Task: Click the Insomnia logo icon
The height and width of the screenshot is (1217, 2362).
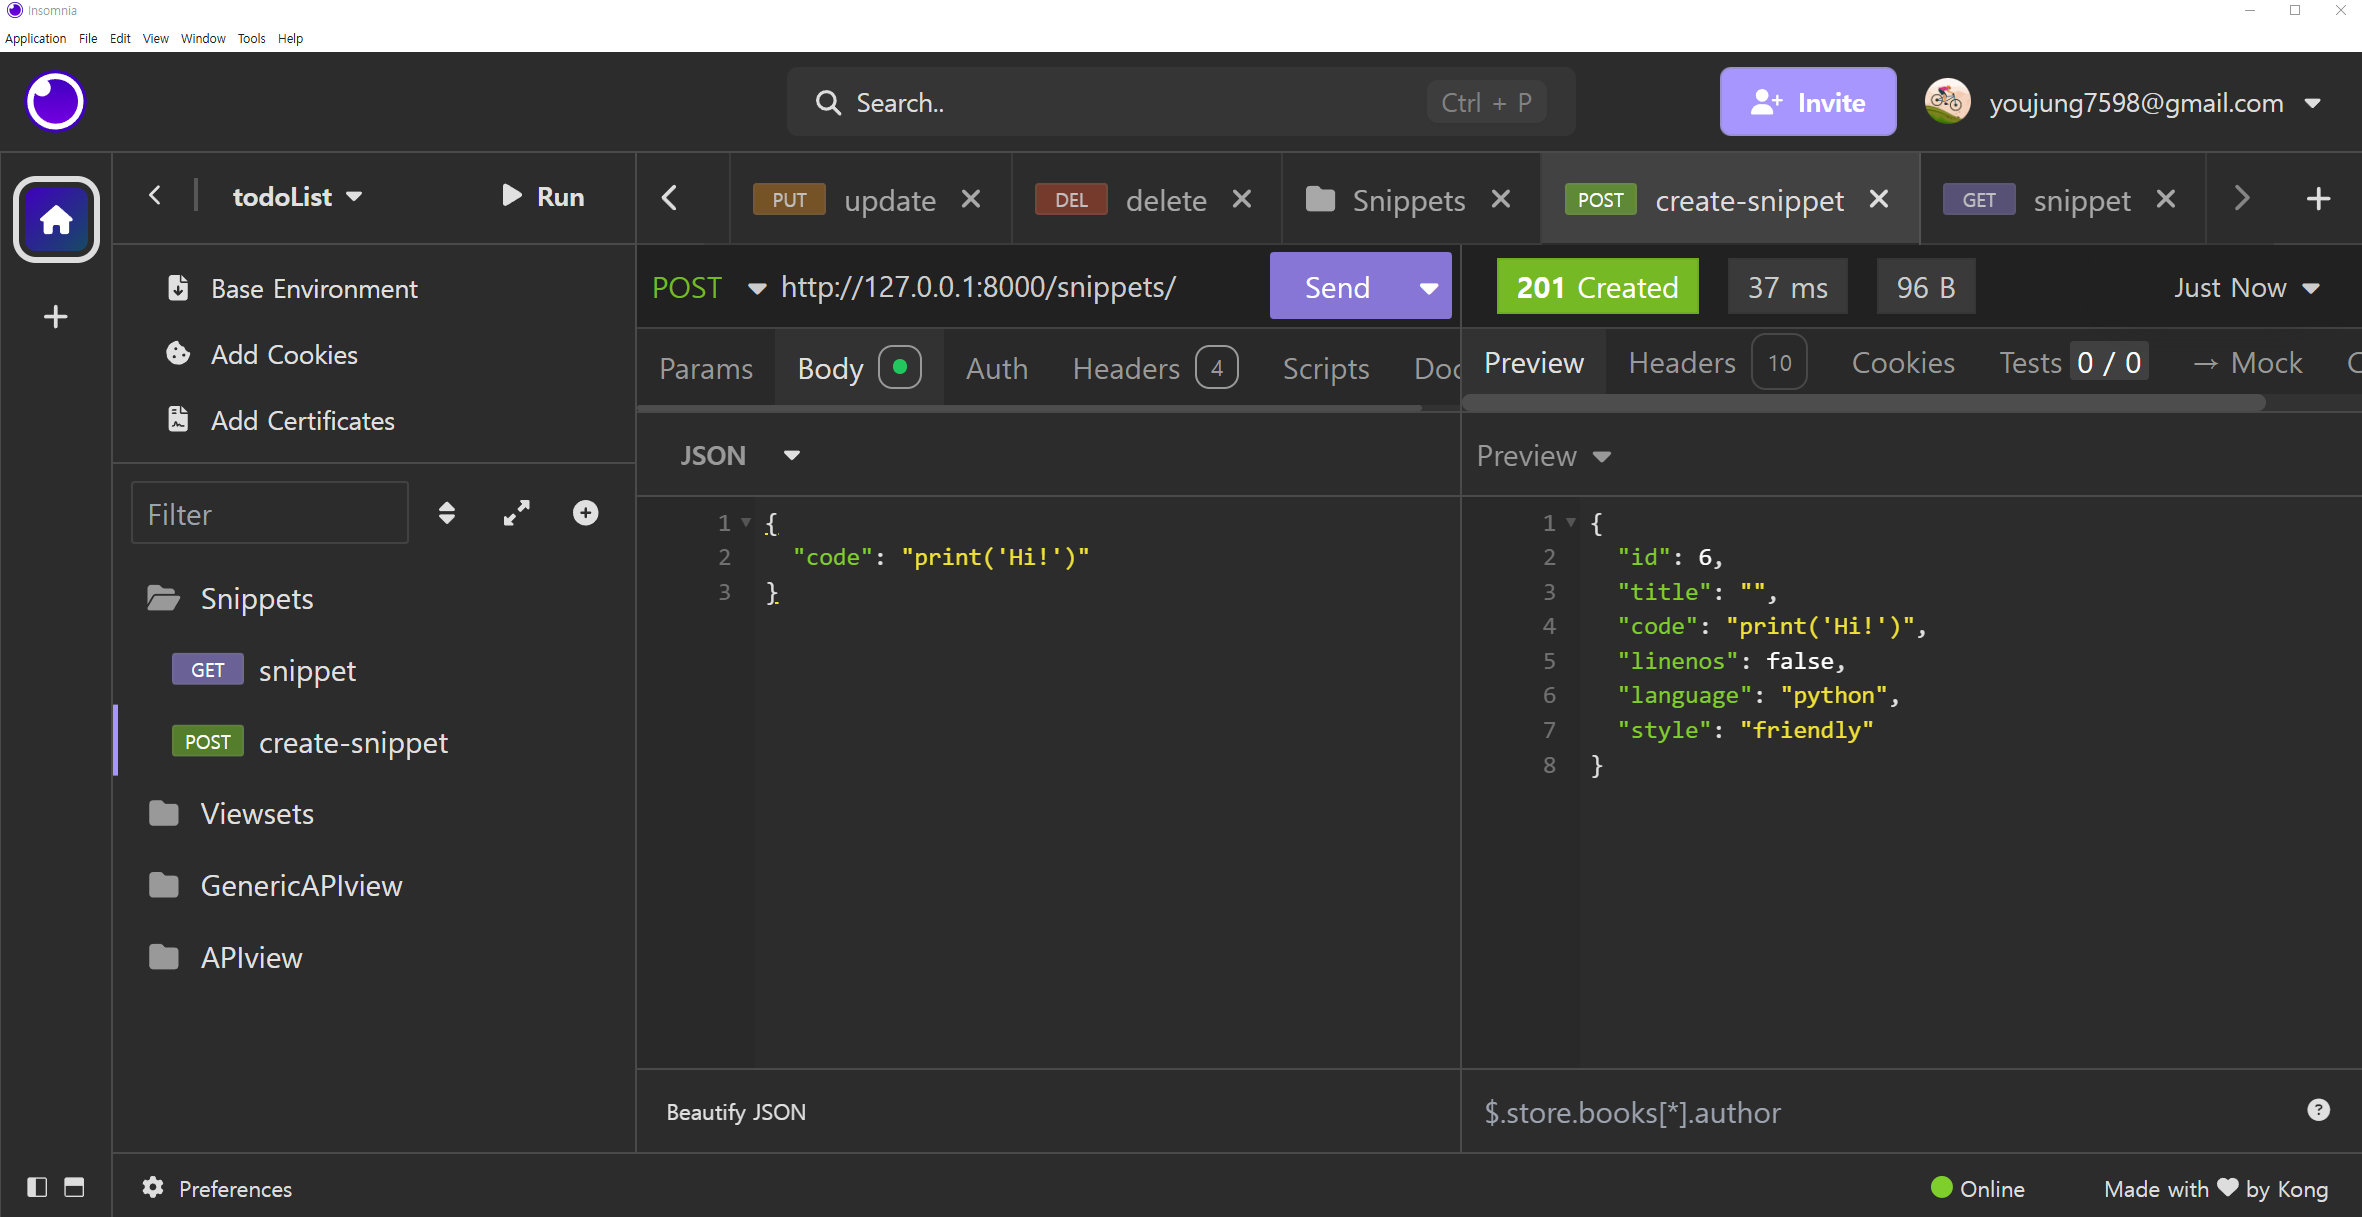Action: 55,102
